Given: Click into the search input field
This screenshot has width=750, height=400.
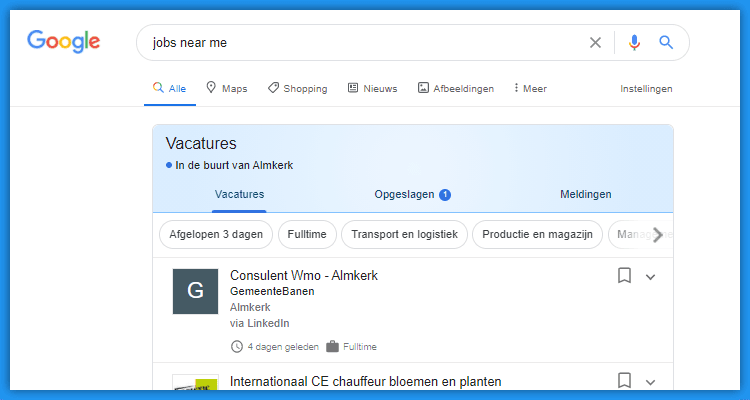Looking at the screenshot, I should (360, 43).
